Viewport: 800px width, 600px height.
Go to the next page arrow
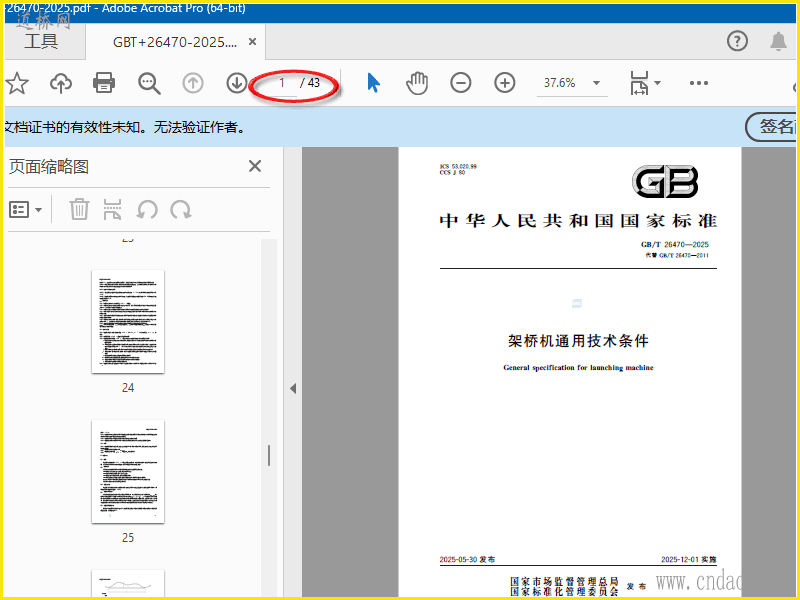237,83
